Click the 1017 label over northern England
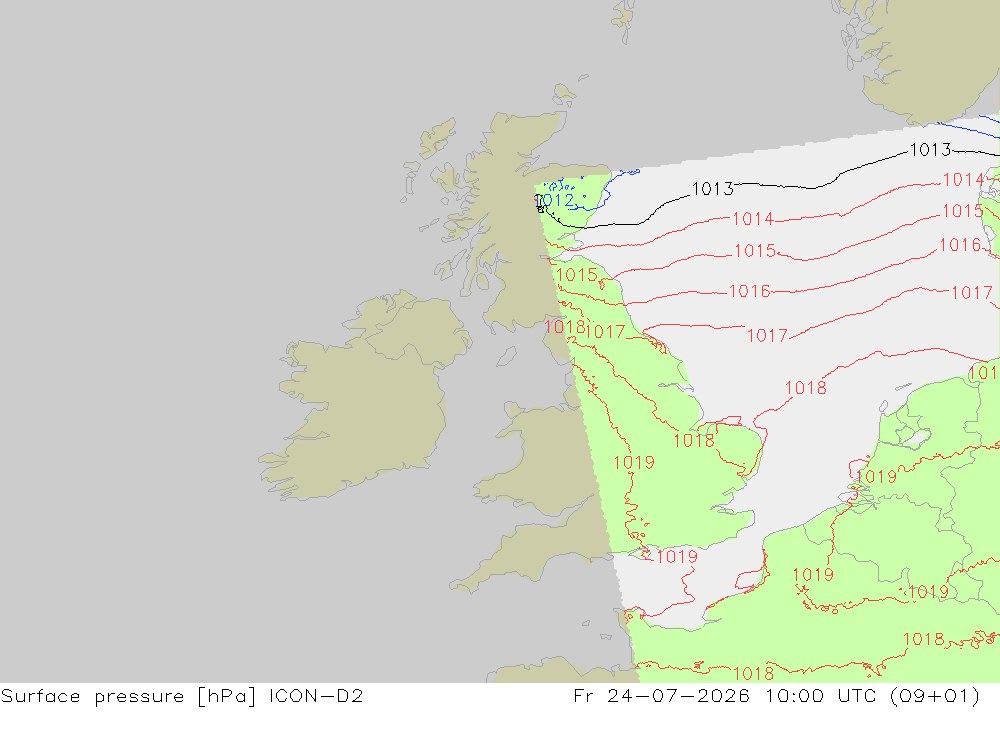1000x733 pixels. pyautogui.click(x=605, y=332)
